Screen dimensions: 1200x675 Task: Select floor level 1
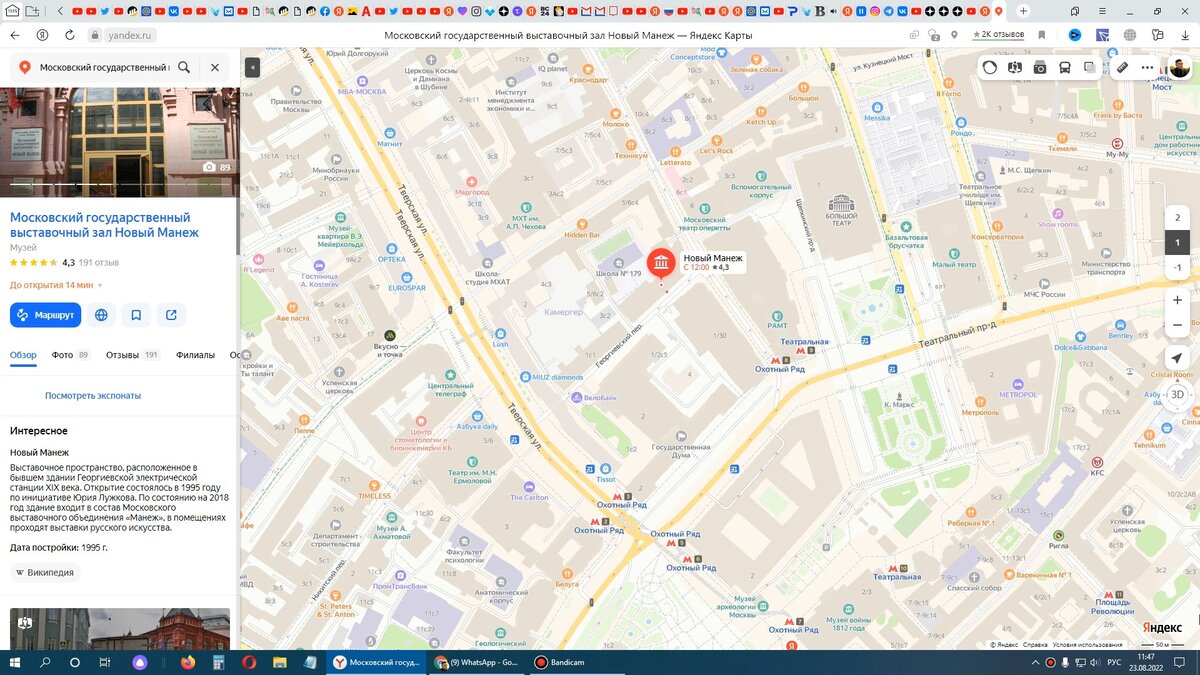click(x=1177, y=242)
